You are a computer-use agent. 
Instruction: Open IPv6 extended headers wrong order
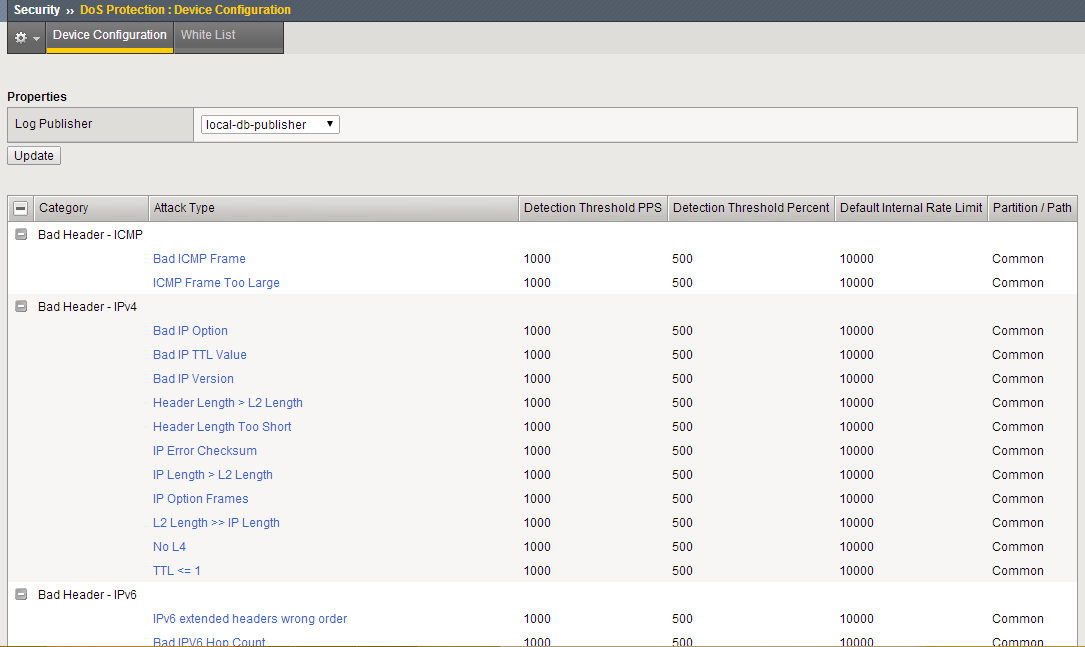250,619
